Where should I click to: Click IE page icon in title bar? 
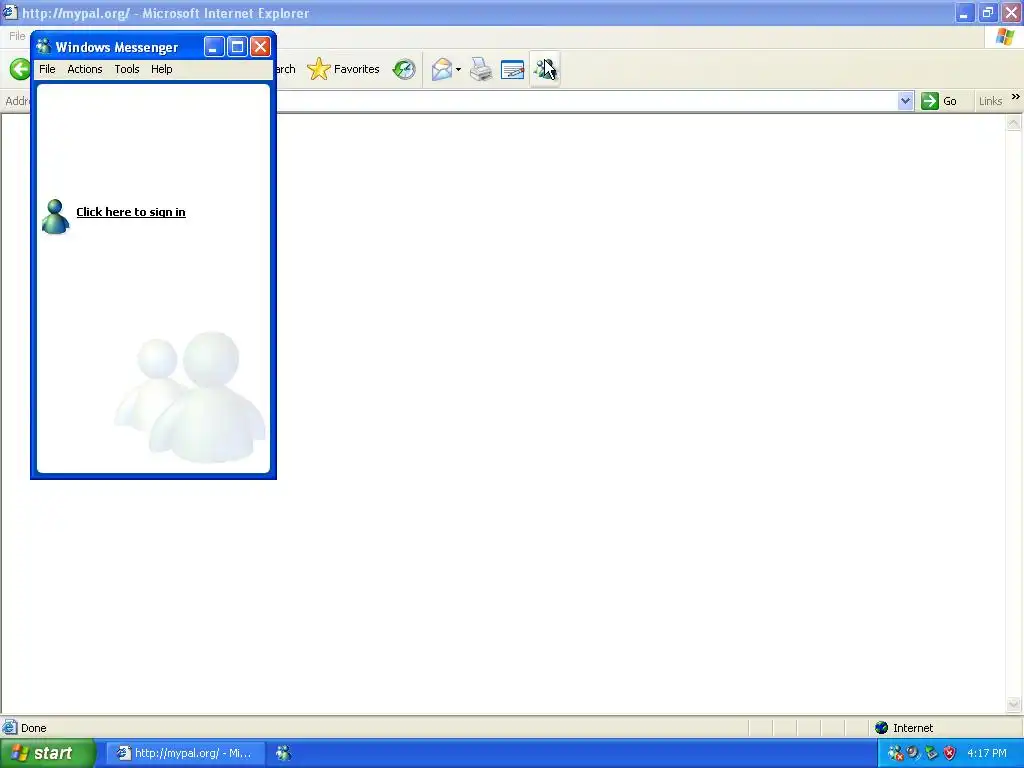(x=10, y=12)
